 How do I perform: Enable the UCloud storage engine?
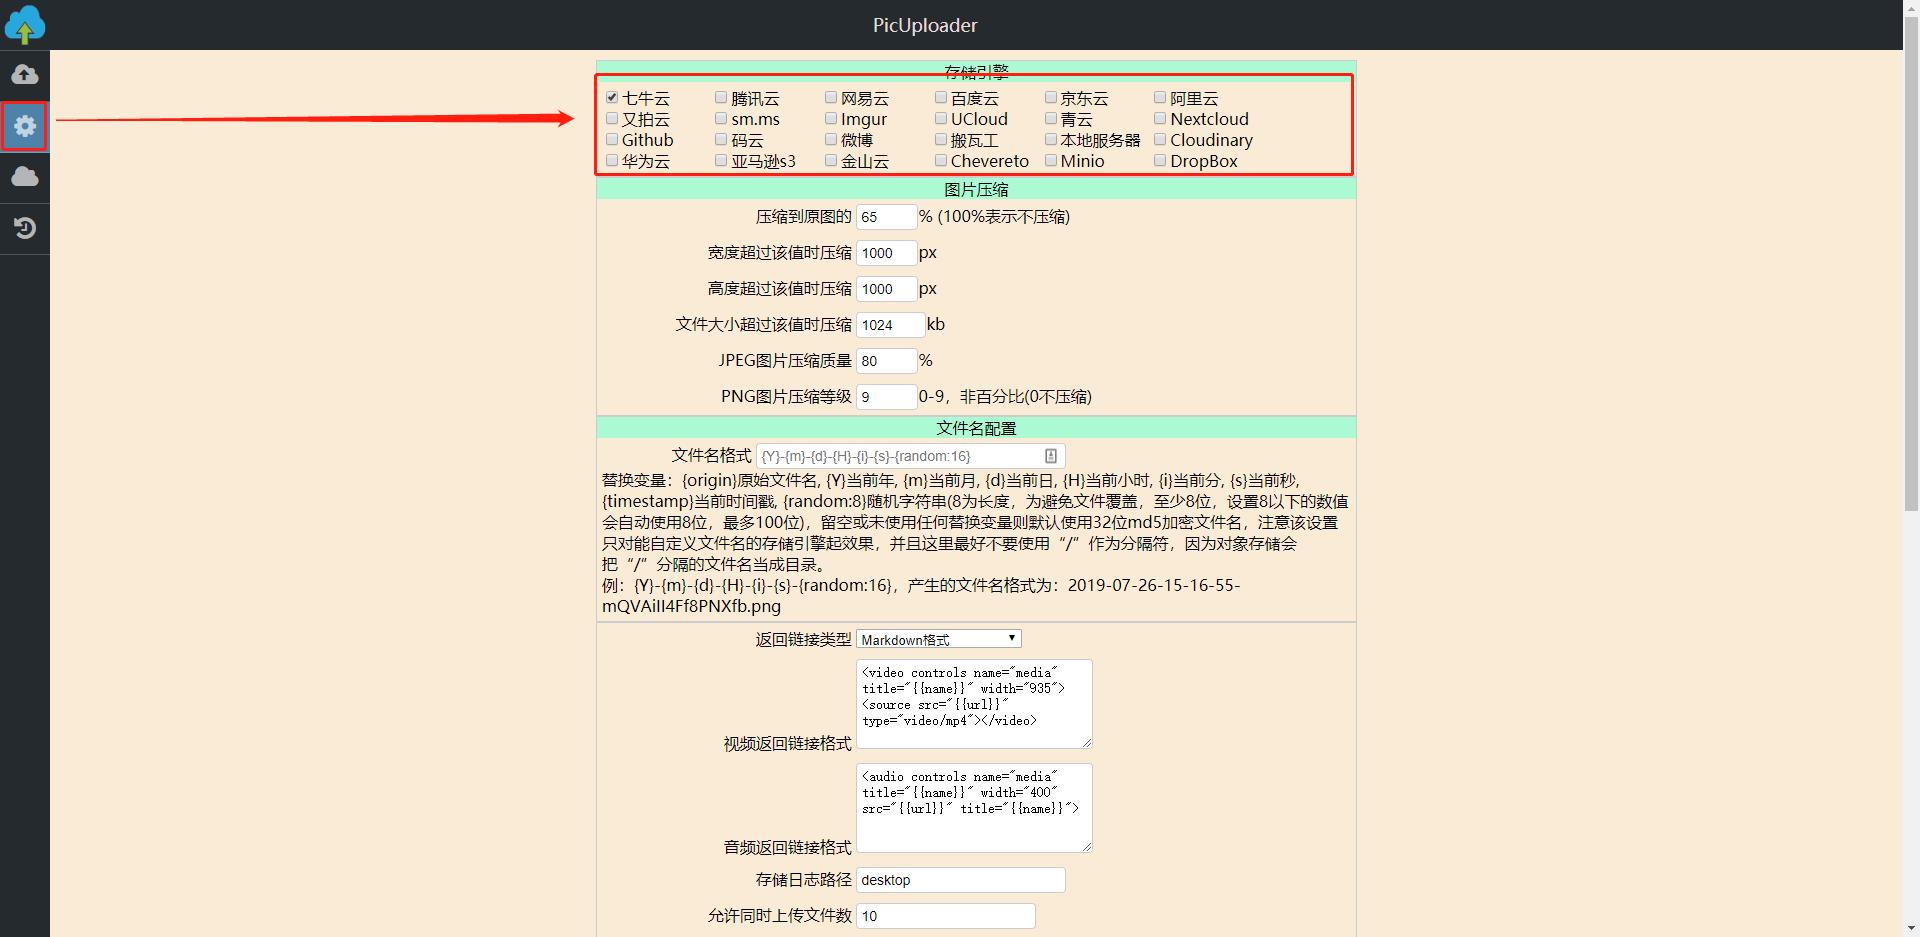pyautogui.click(x=941, y=119)
